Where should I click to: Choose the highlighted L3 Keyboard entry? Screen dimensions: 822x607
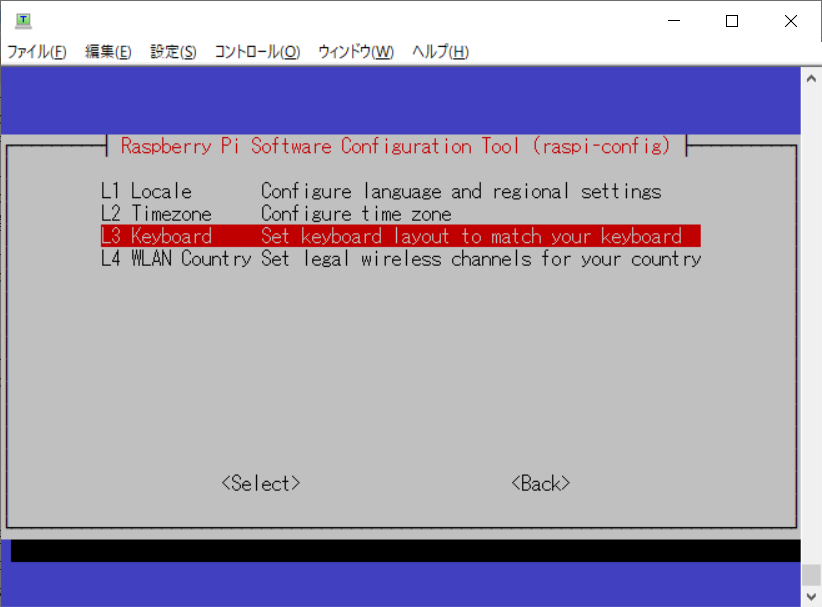tap(401, 236)
